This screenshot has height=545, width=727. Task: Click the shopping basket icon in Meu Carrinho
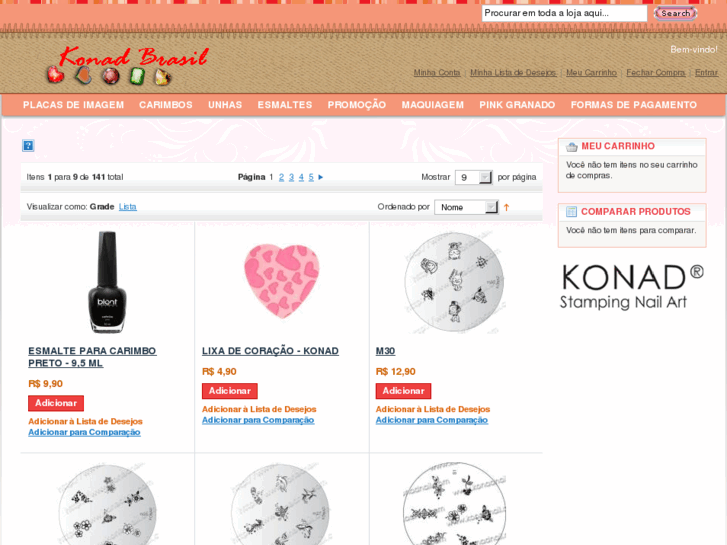(x=572, y=147)
